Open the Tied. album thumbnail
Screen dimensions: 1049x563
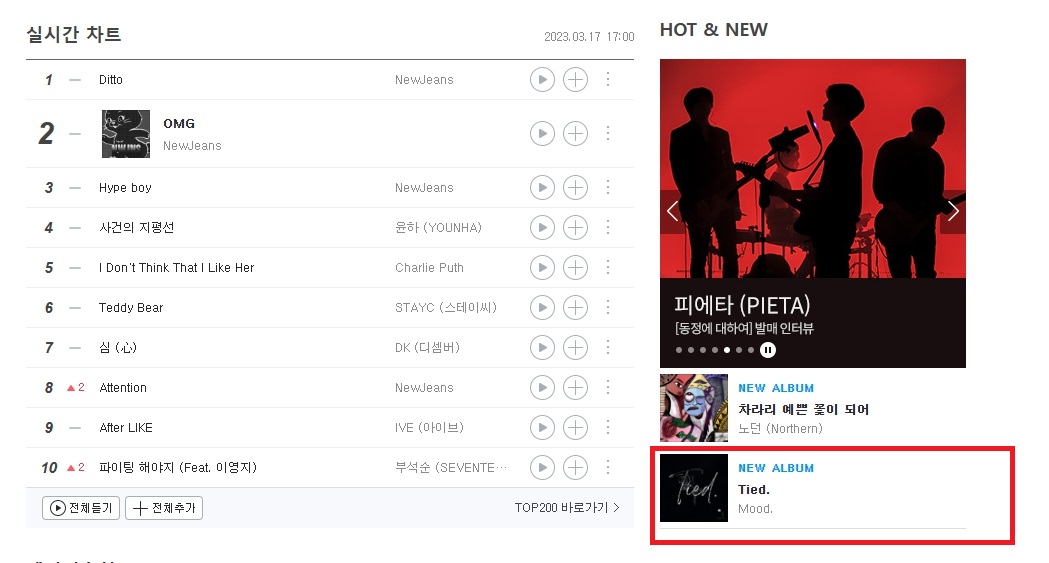pos(694,488)
